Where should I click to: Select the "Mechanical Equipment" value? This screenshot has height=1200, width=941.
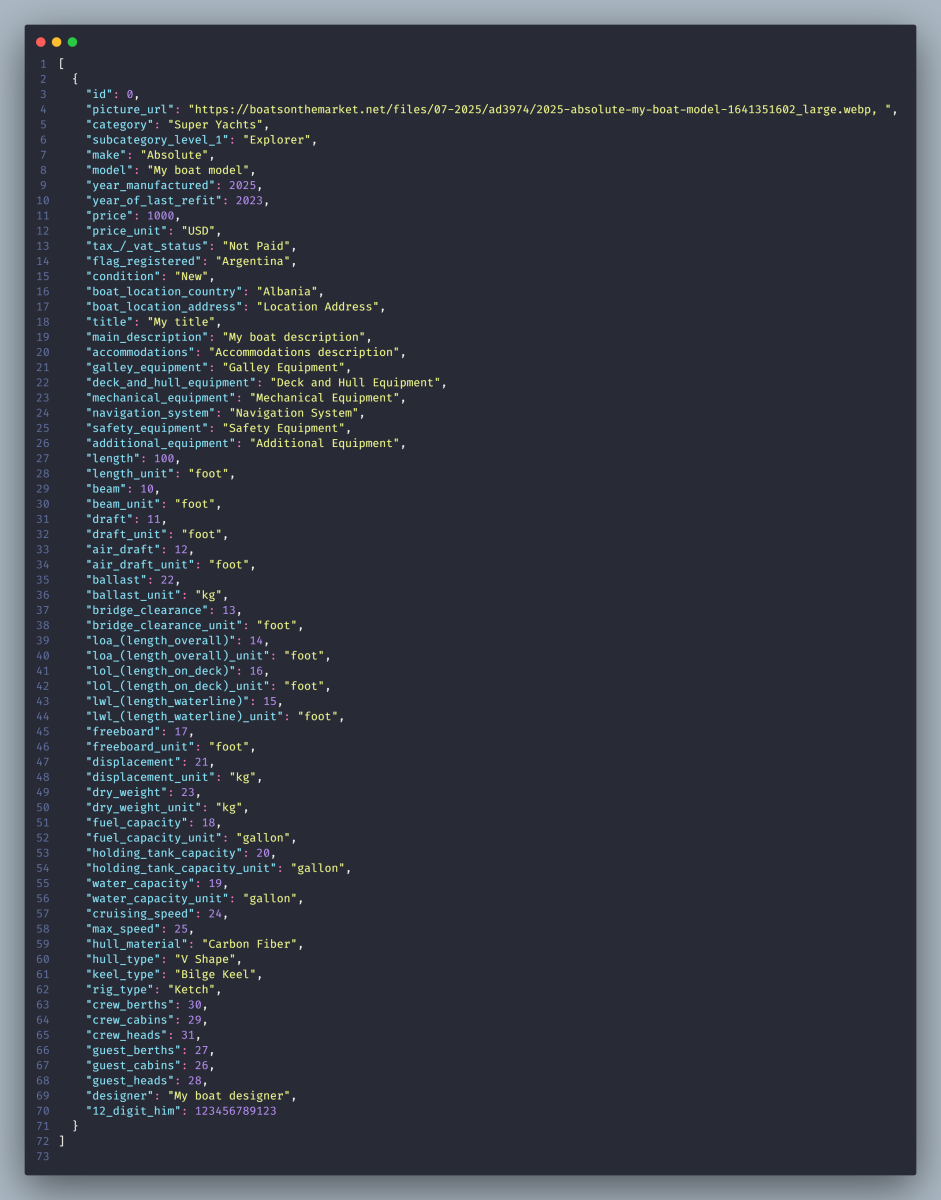click(325, 398)
